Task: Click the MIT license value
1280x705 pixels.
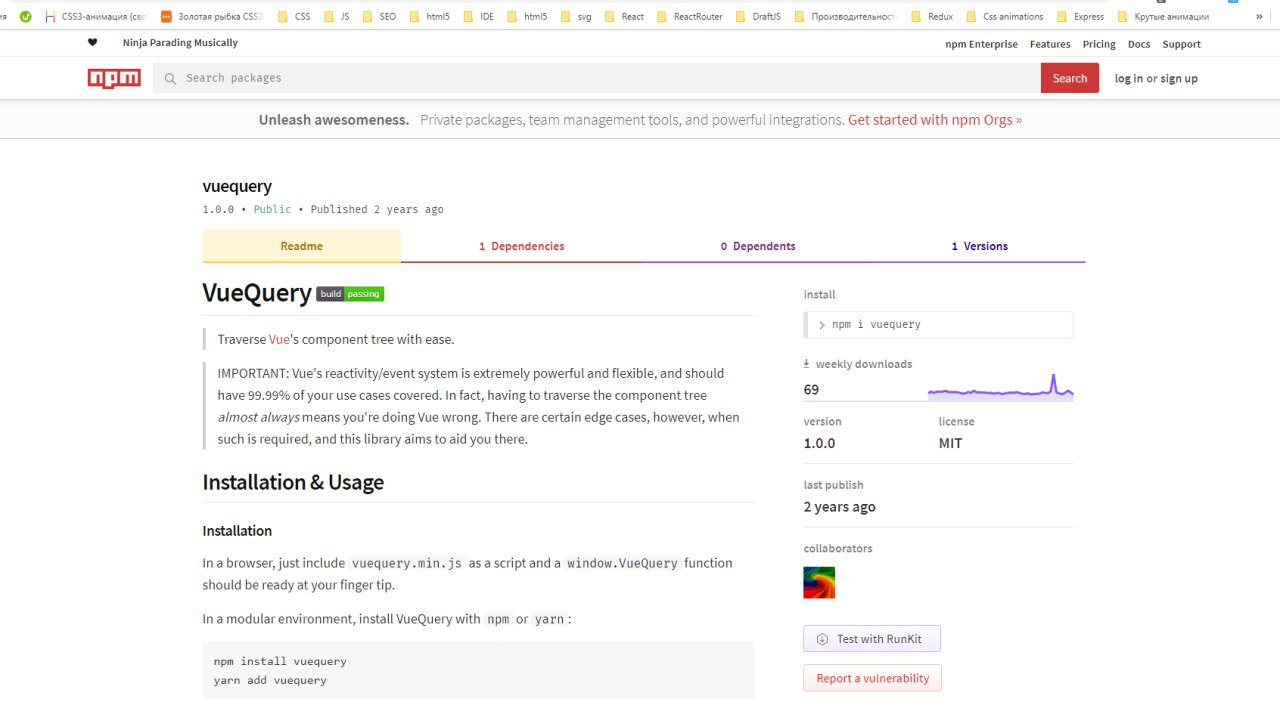Action: (x=950, y=443)
